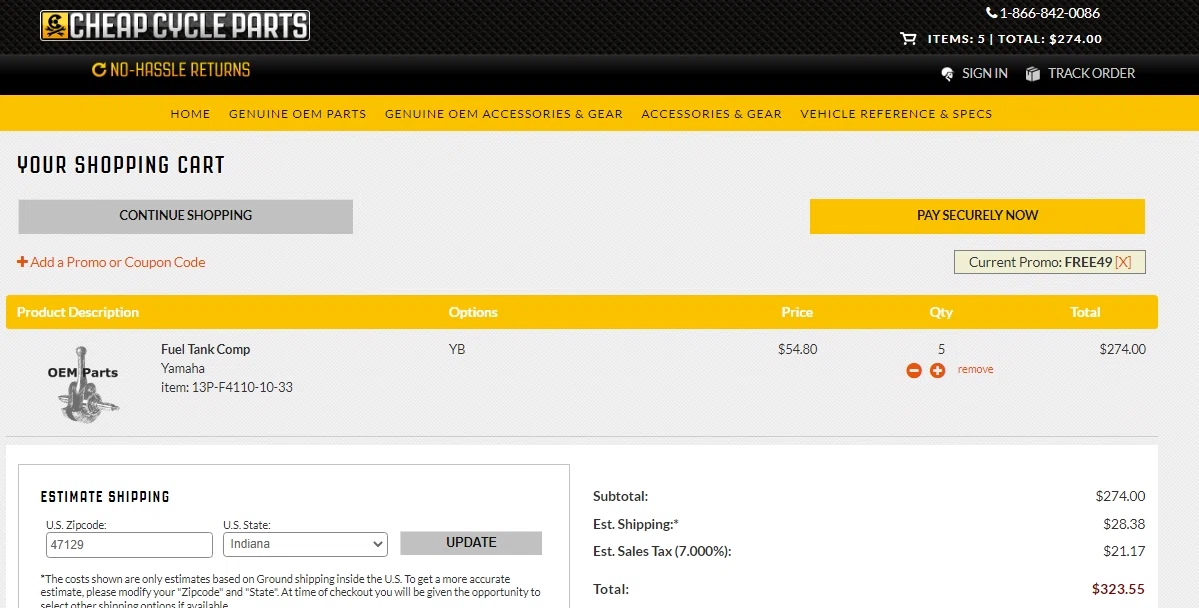
Task: Click the Product Description column header
Action: tap(78, 312)
